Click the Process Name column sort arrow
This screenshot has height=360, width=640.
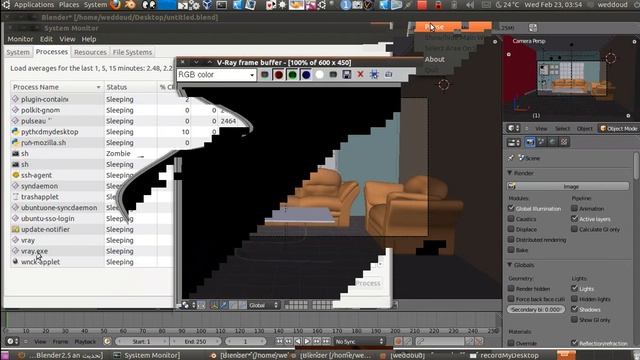[x=98, y=87]
